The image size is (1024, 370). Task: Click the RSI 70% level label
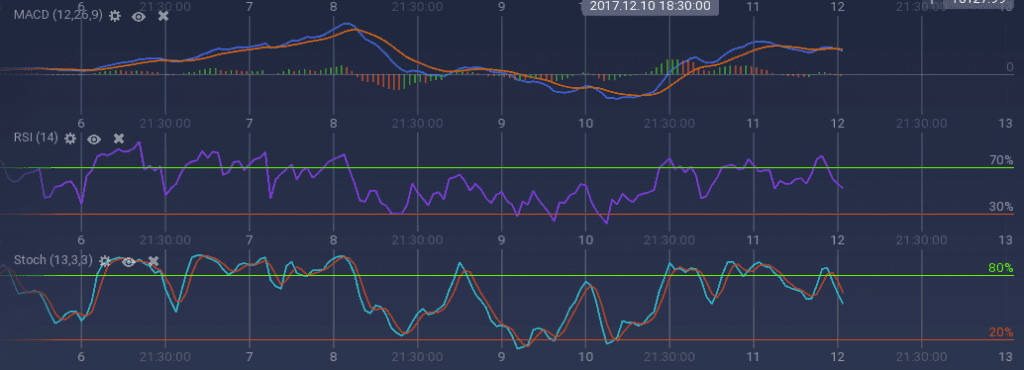coord(1000,159)
